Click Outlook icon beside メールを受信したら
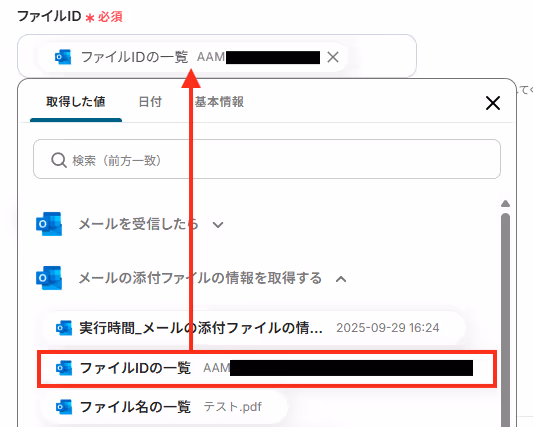Image resolution: width=533 pixels, height=427 pixels. click(49, 224)
